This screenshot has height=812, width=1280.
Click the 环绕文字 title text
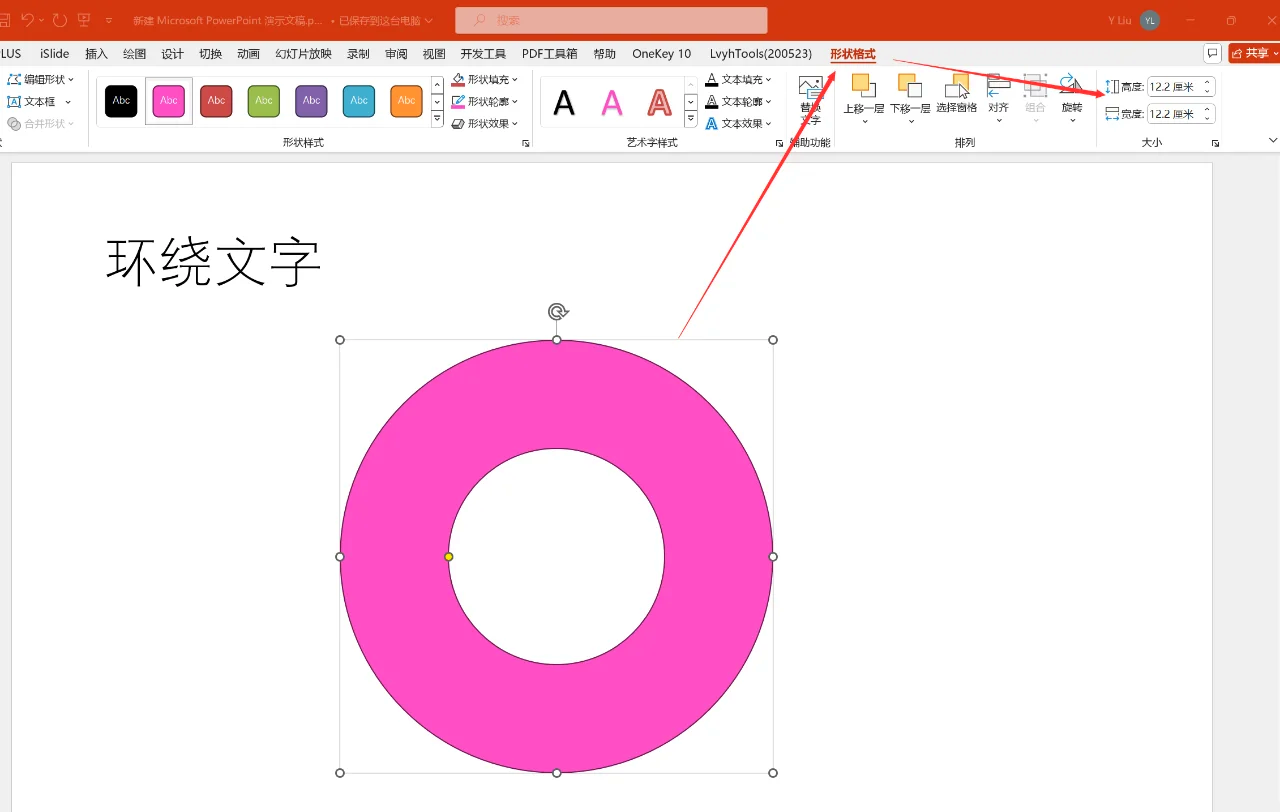click(x=214, y=263)
